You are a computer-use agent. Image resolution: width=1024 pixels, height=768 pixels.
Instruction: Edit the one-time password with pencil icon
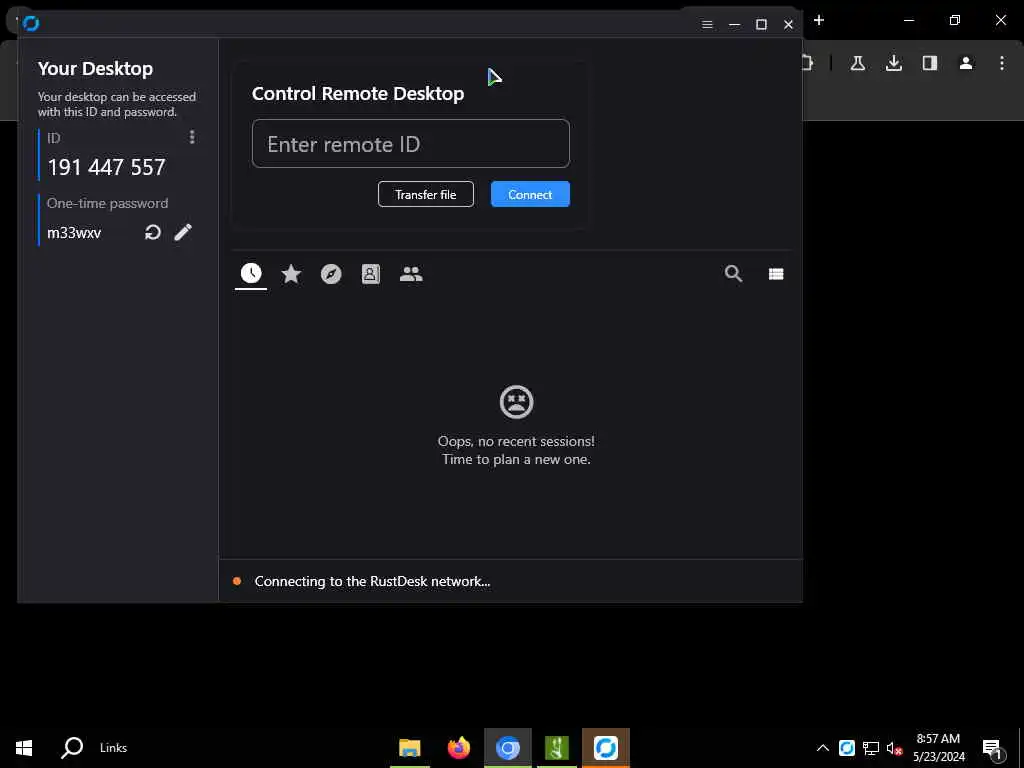[183, 232]
